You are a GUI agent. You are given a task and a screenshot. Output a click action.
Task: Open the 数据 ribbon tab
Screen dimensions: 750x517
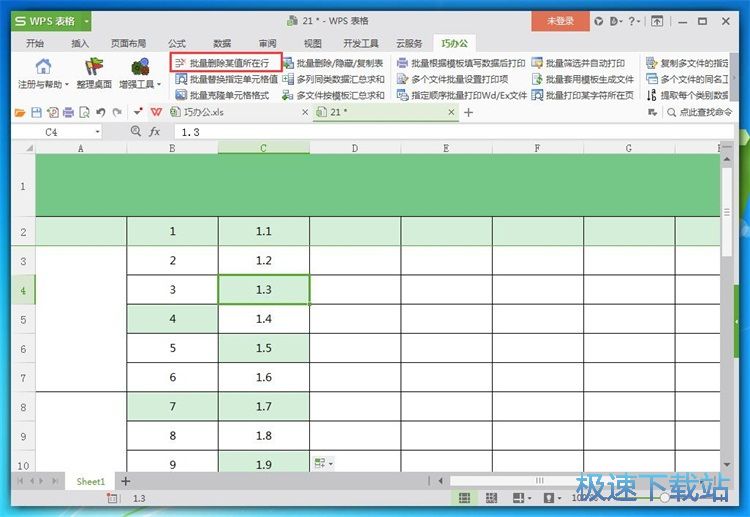tap(222, 44)
